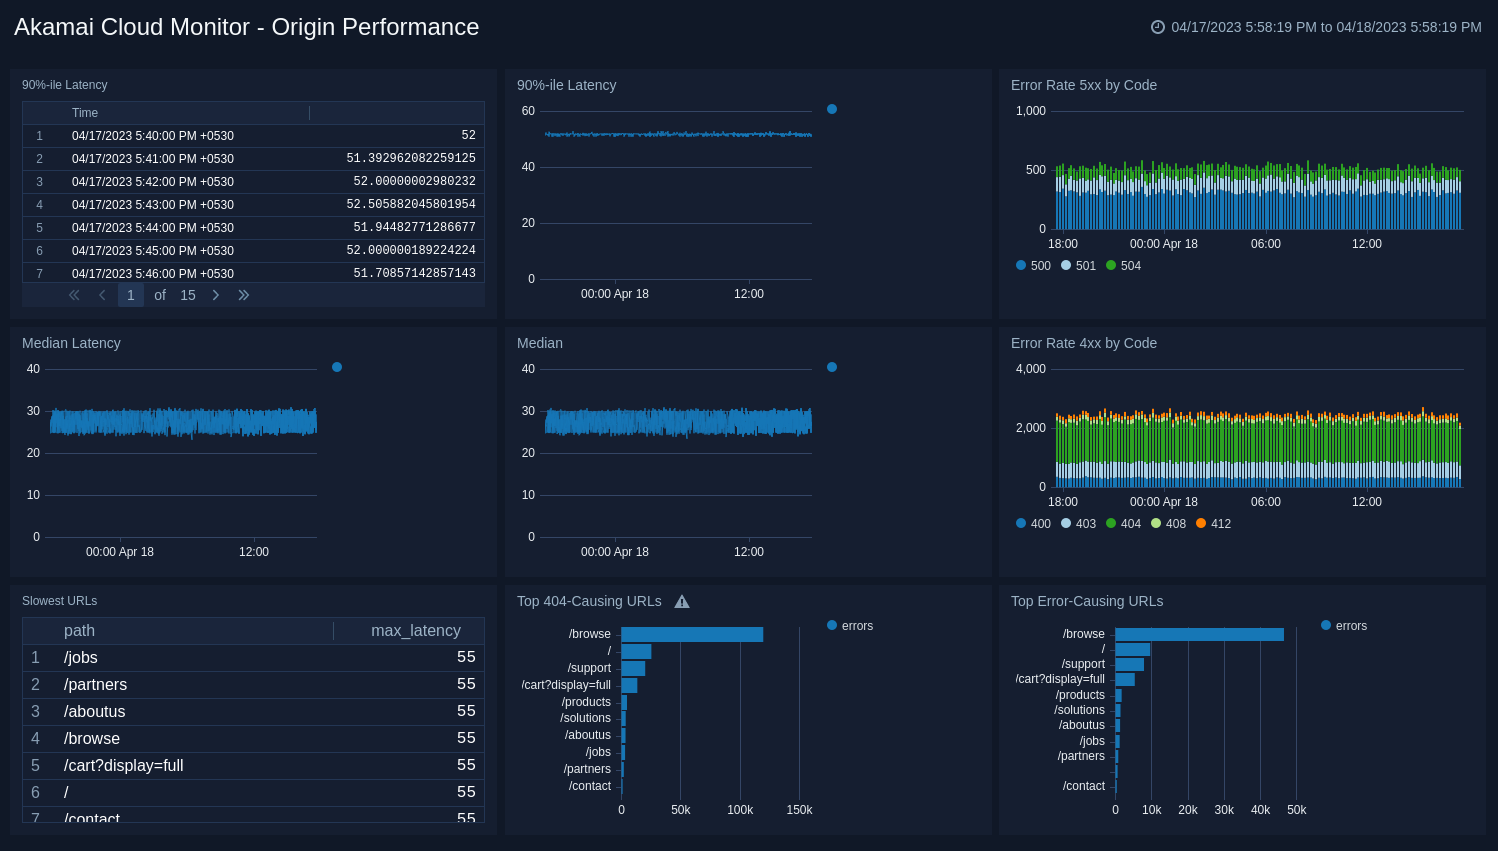Sort the latency table by the Time column
This screenshot has height=851, width=1498.
coord(85,113)
